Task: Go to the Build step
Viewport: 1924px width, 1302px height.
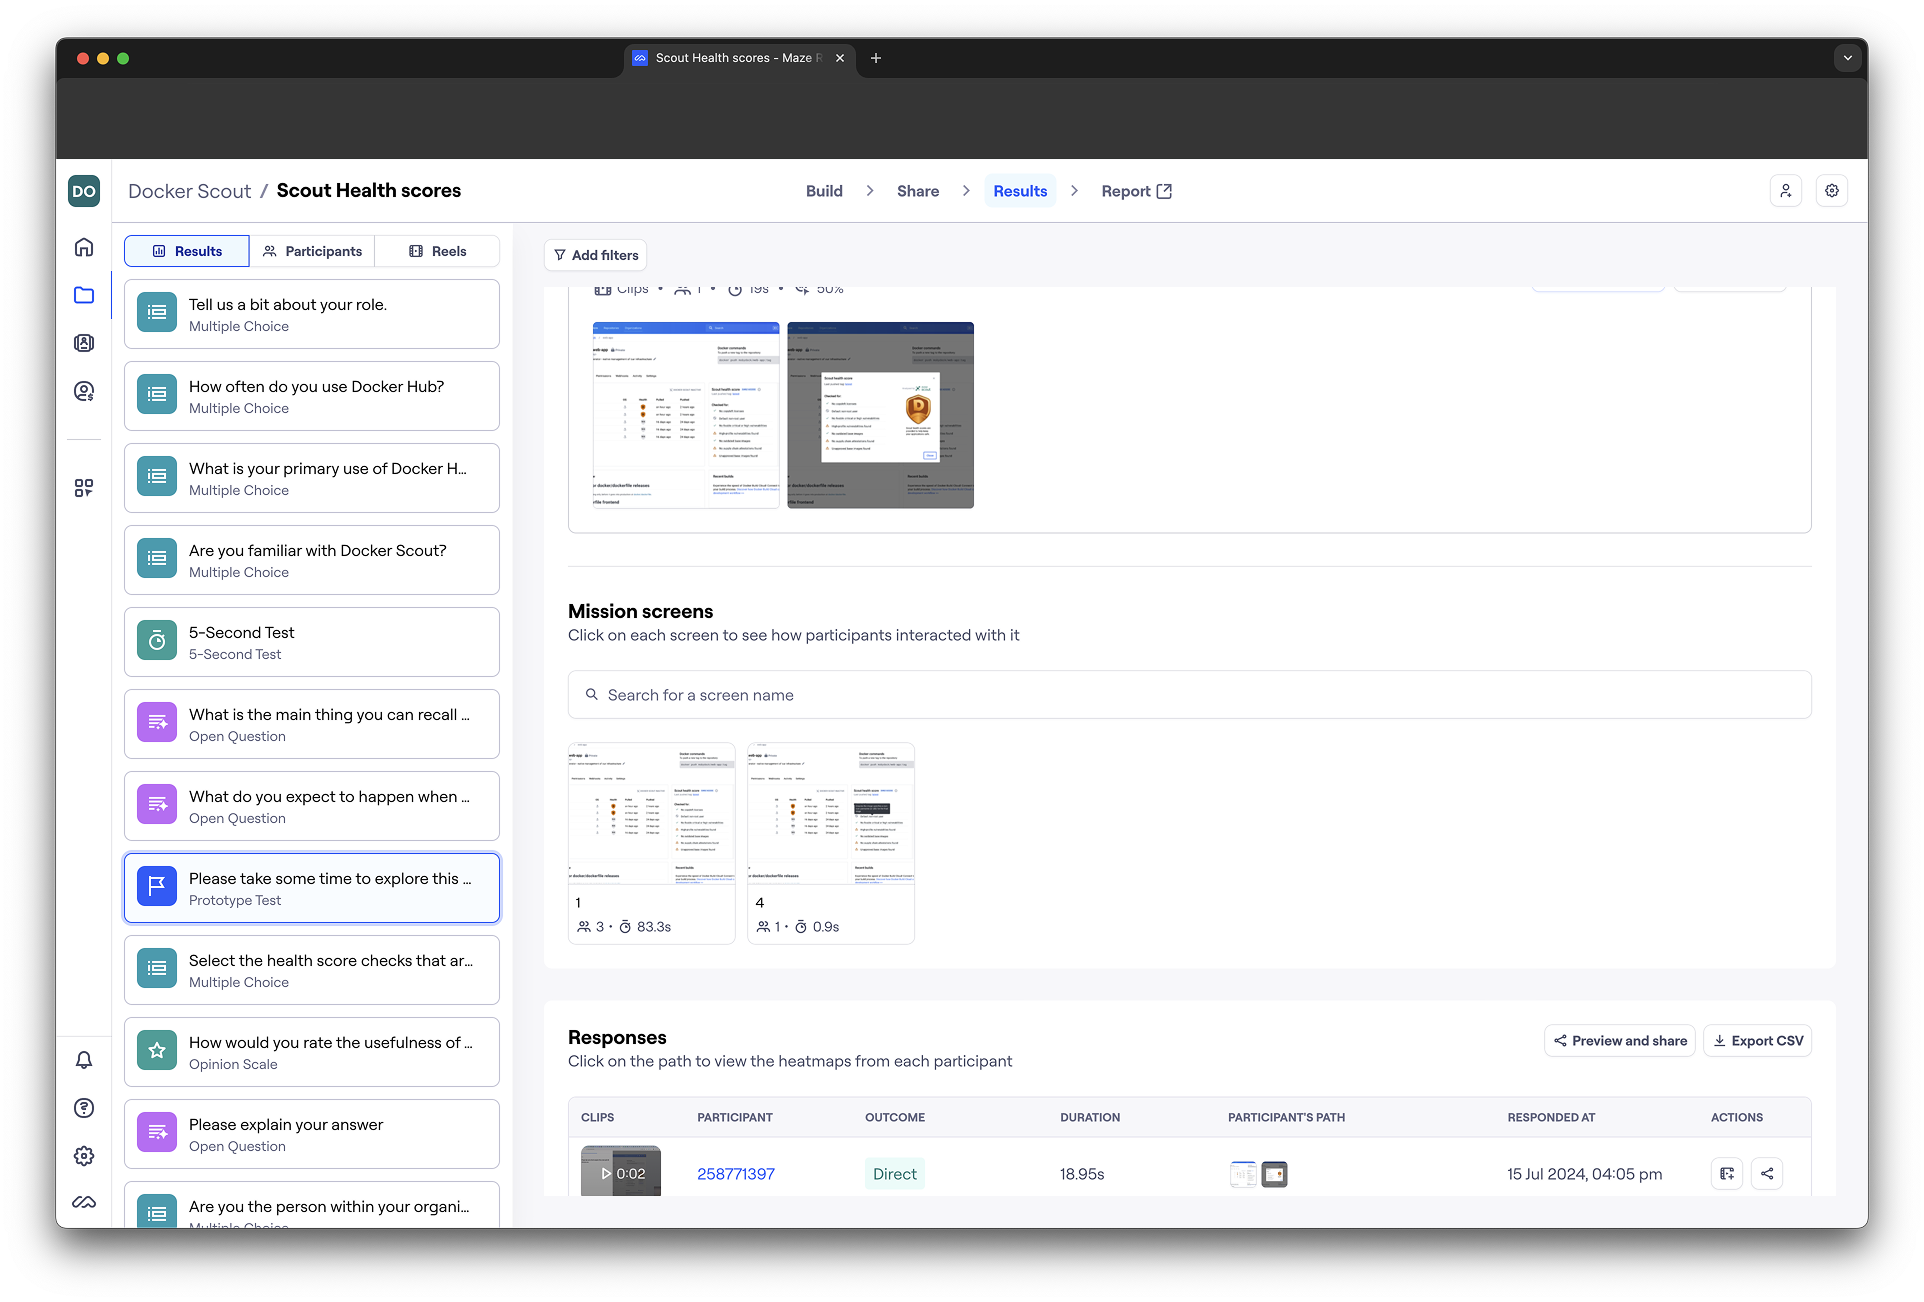Action: click(824, 191)
